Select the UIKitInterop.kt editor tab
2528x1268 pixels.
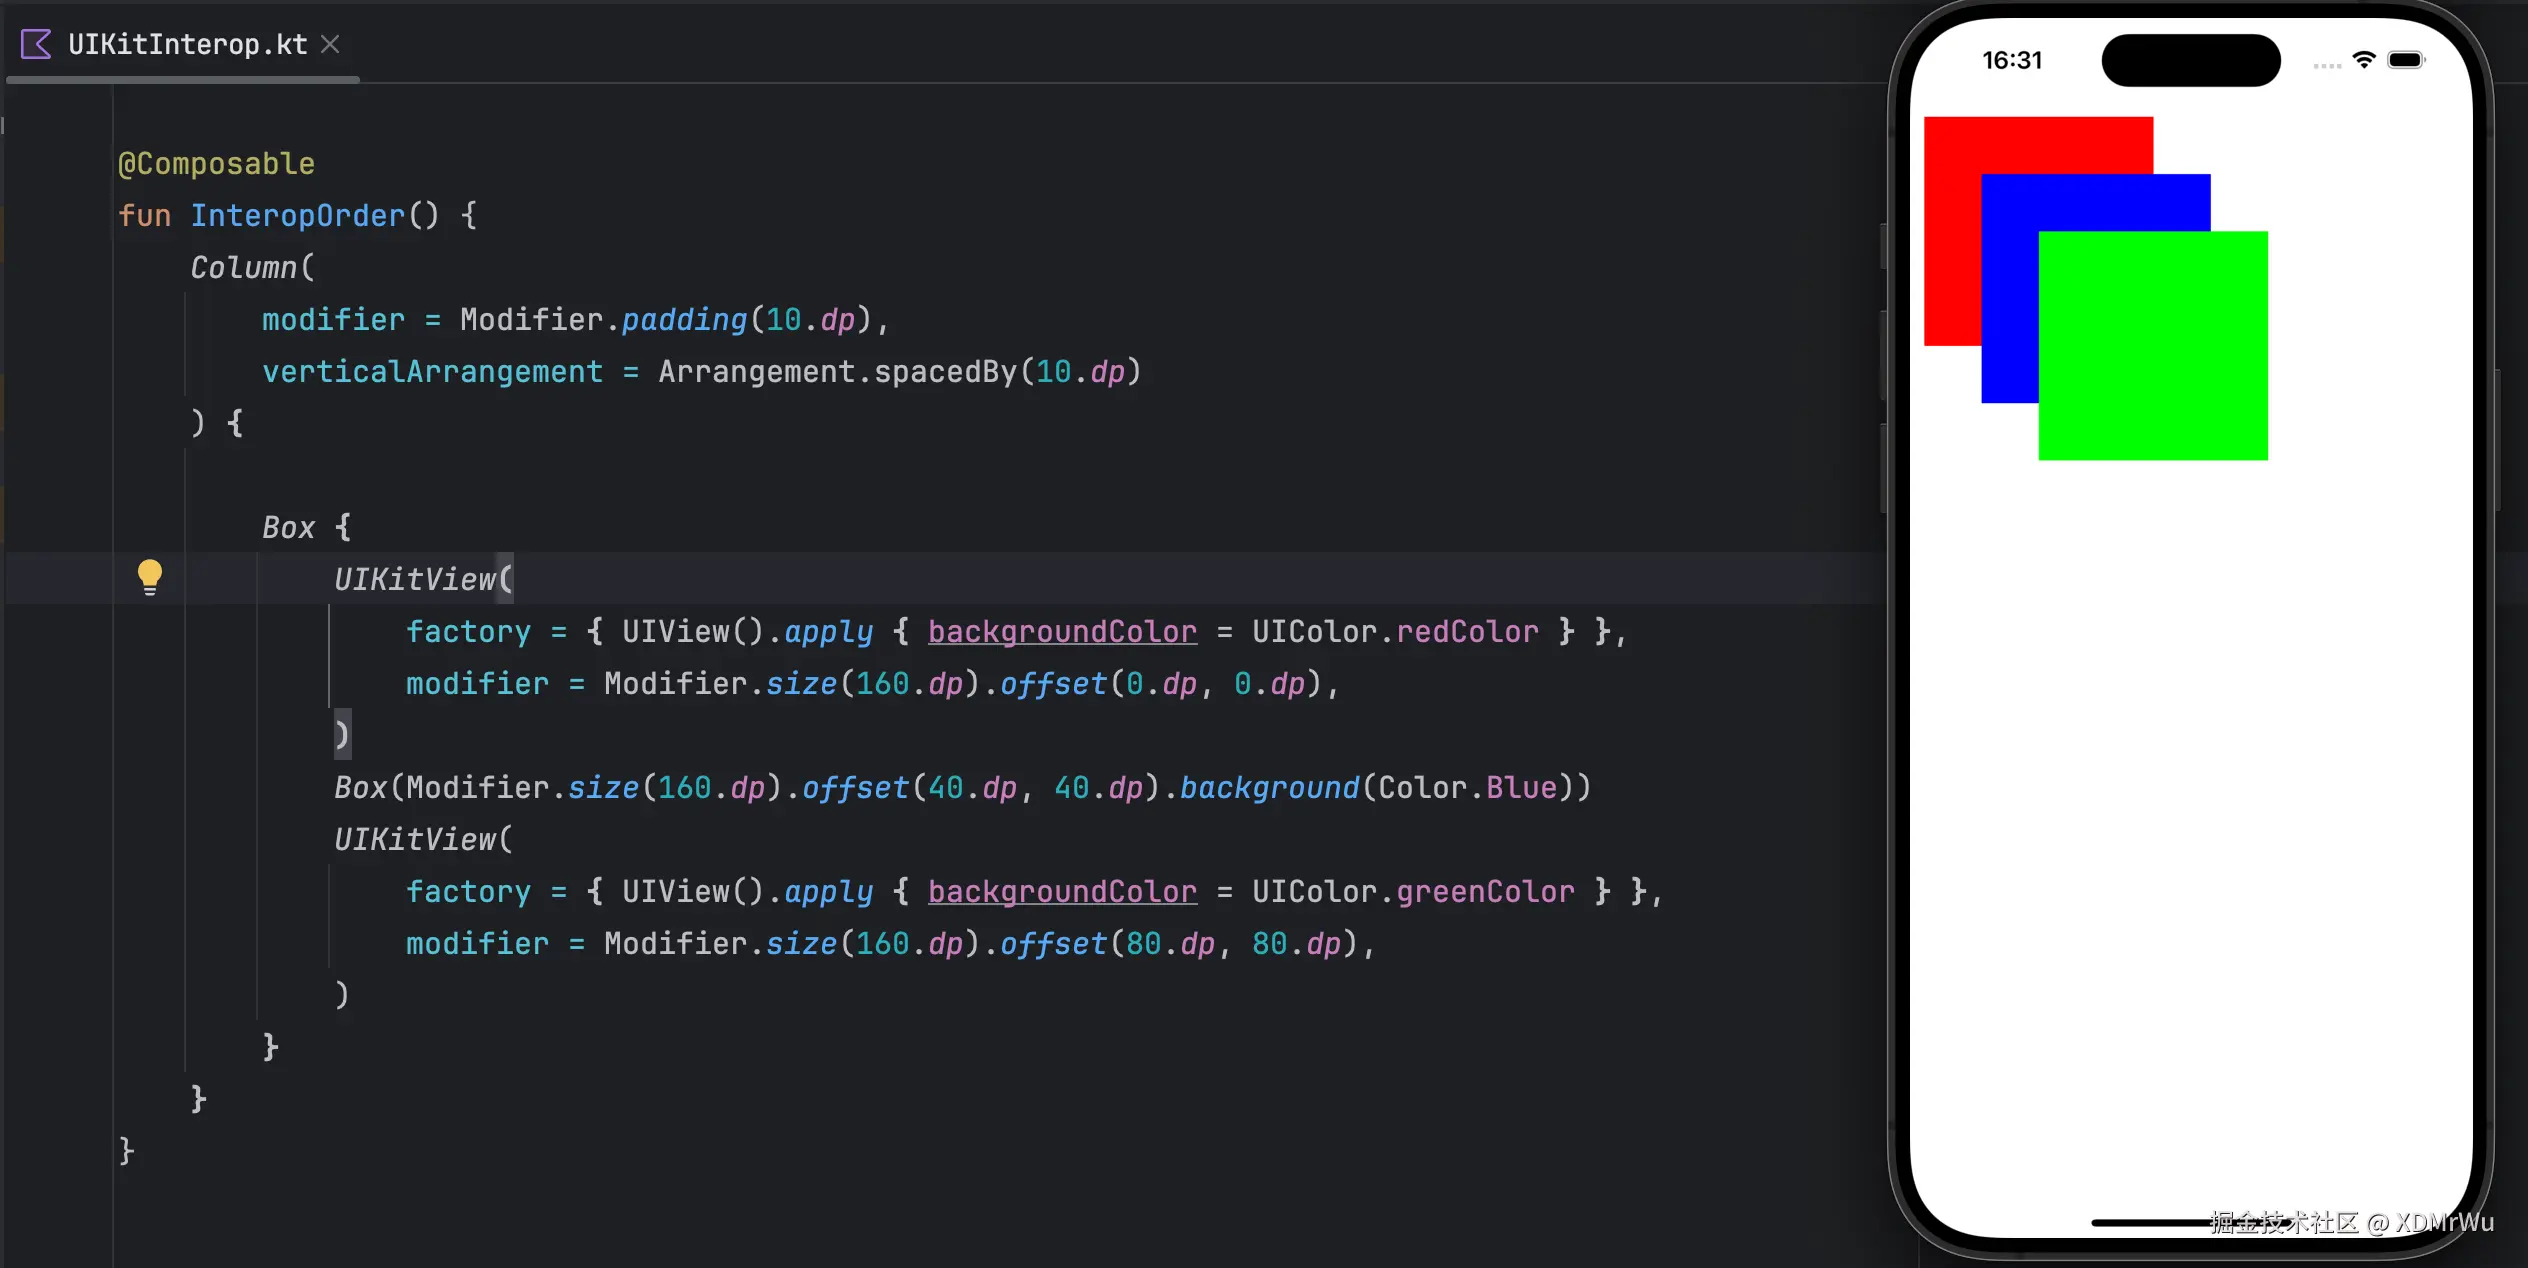[x=187, y=44]
